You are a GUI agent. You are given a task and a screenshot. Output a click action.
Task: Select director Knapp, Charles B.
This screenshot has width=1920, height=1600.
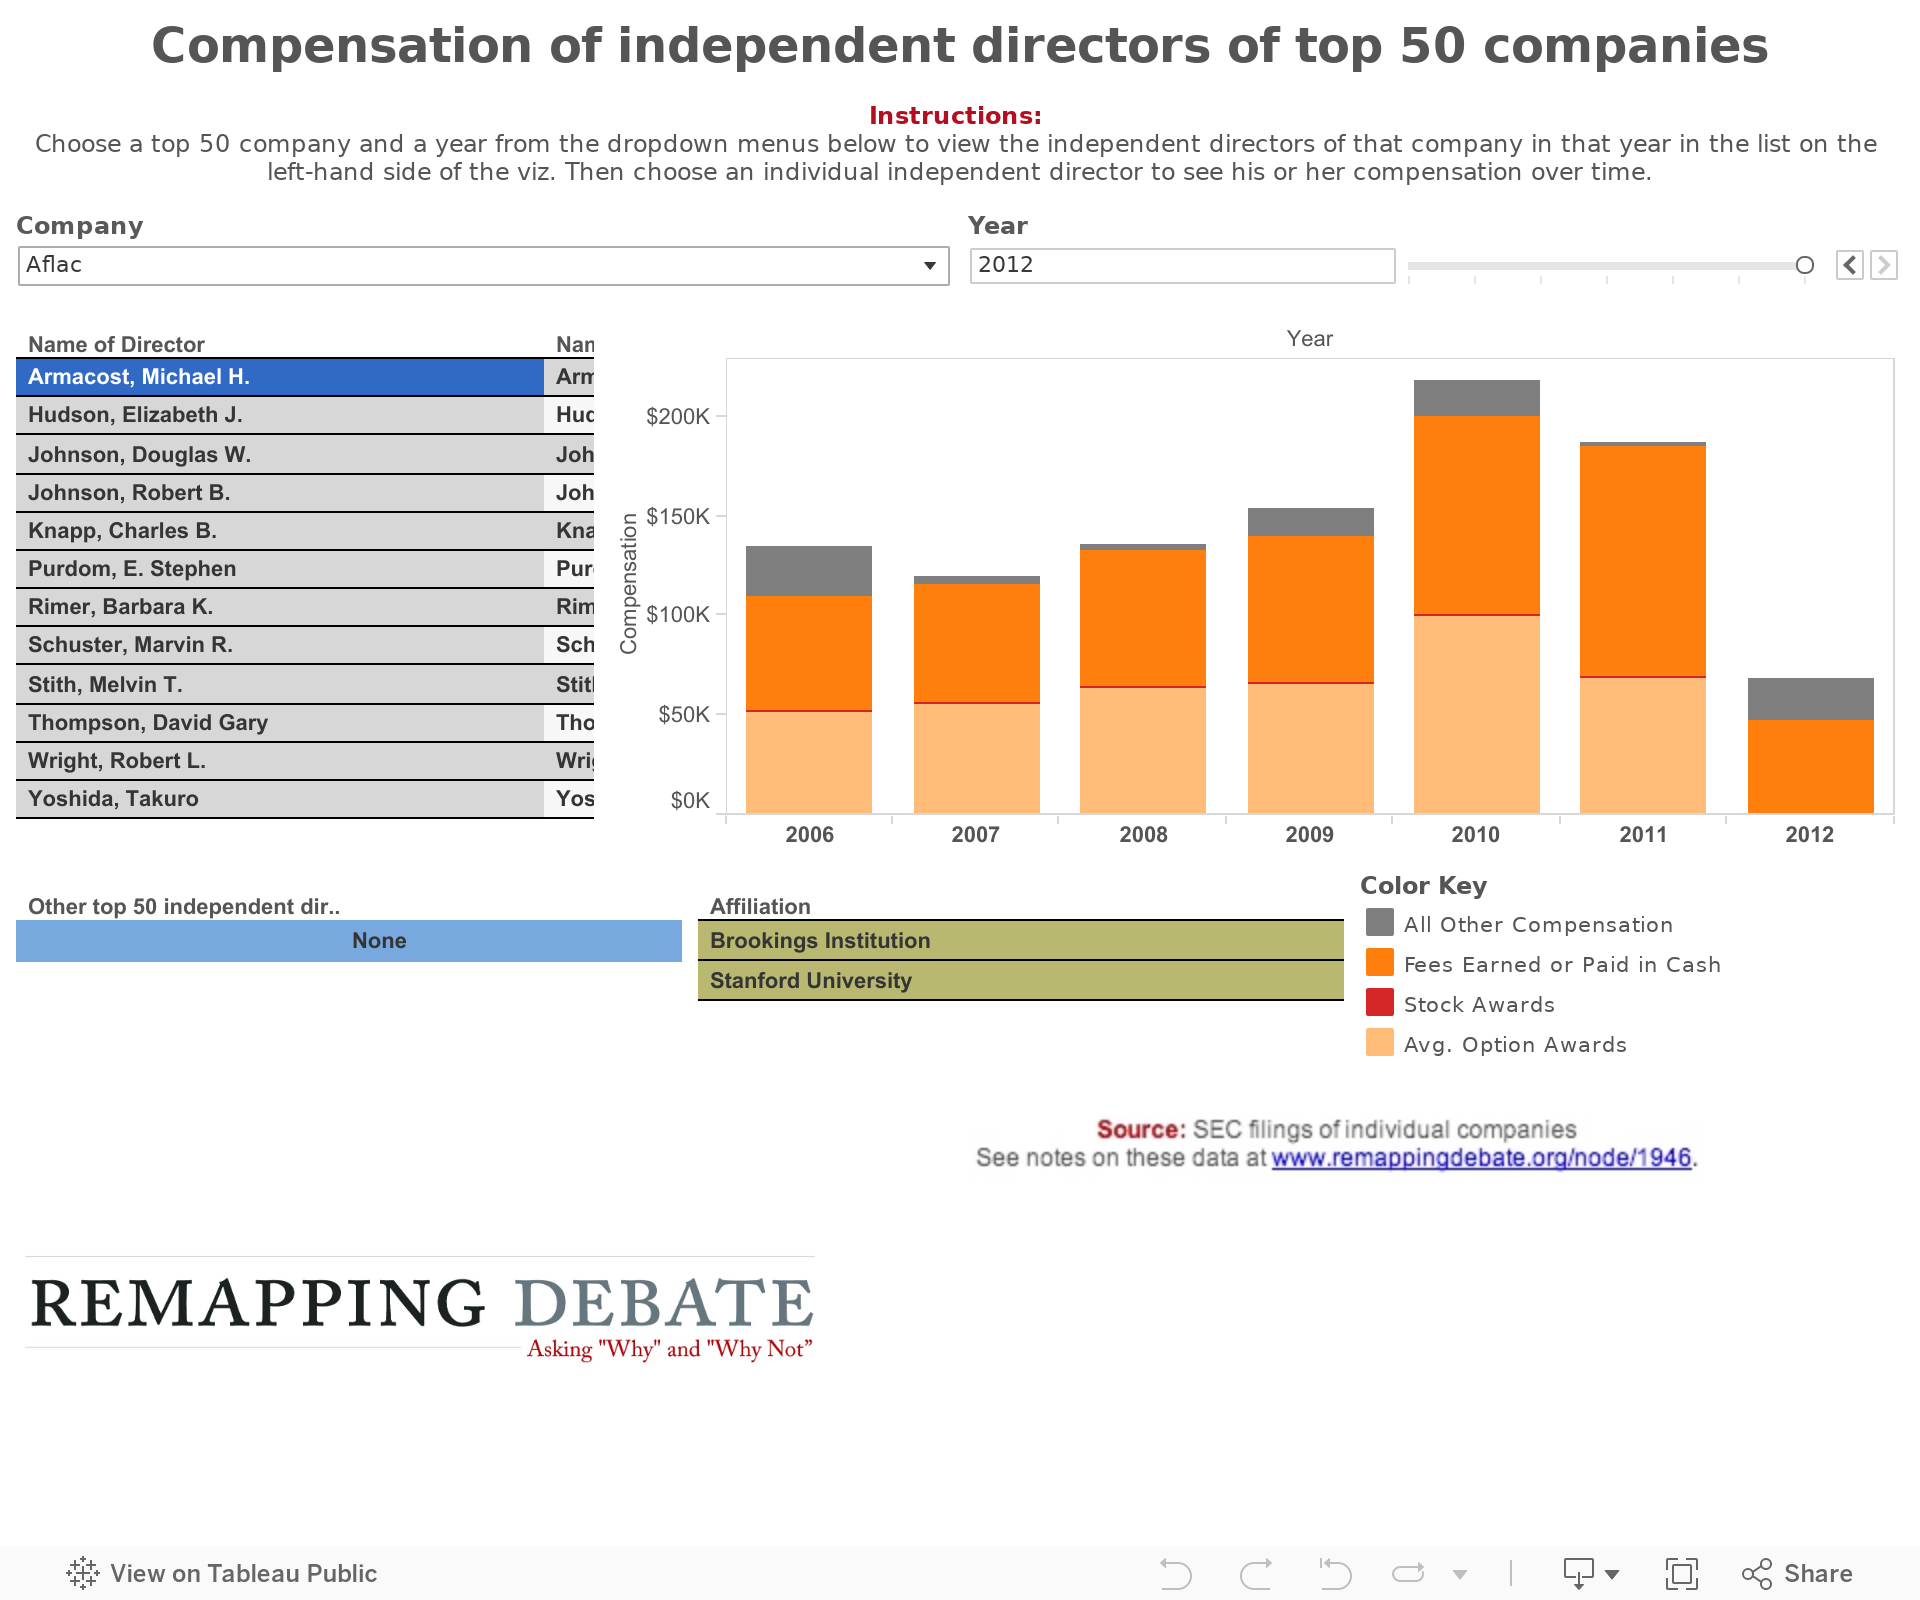tap(280, 531)
